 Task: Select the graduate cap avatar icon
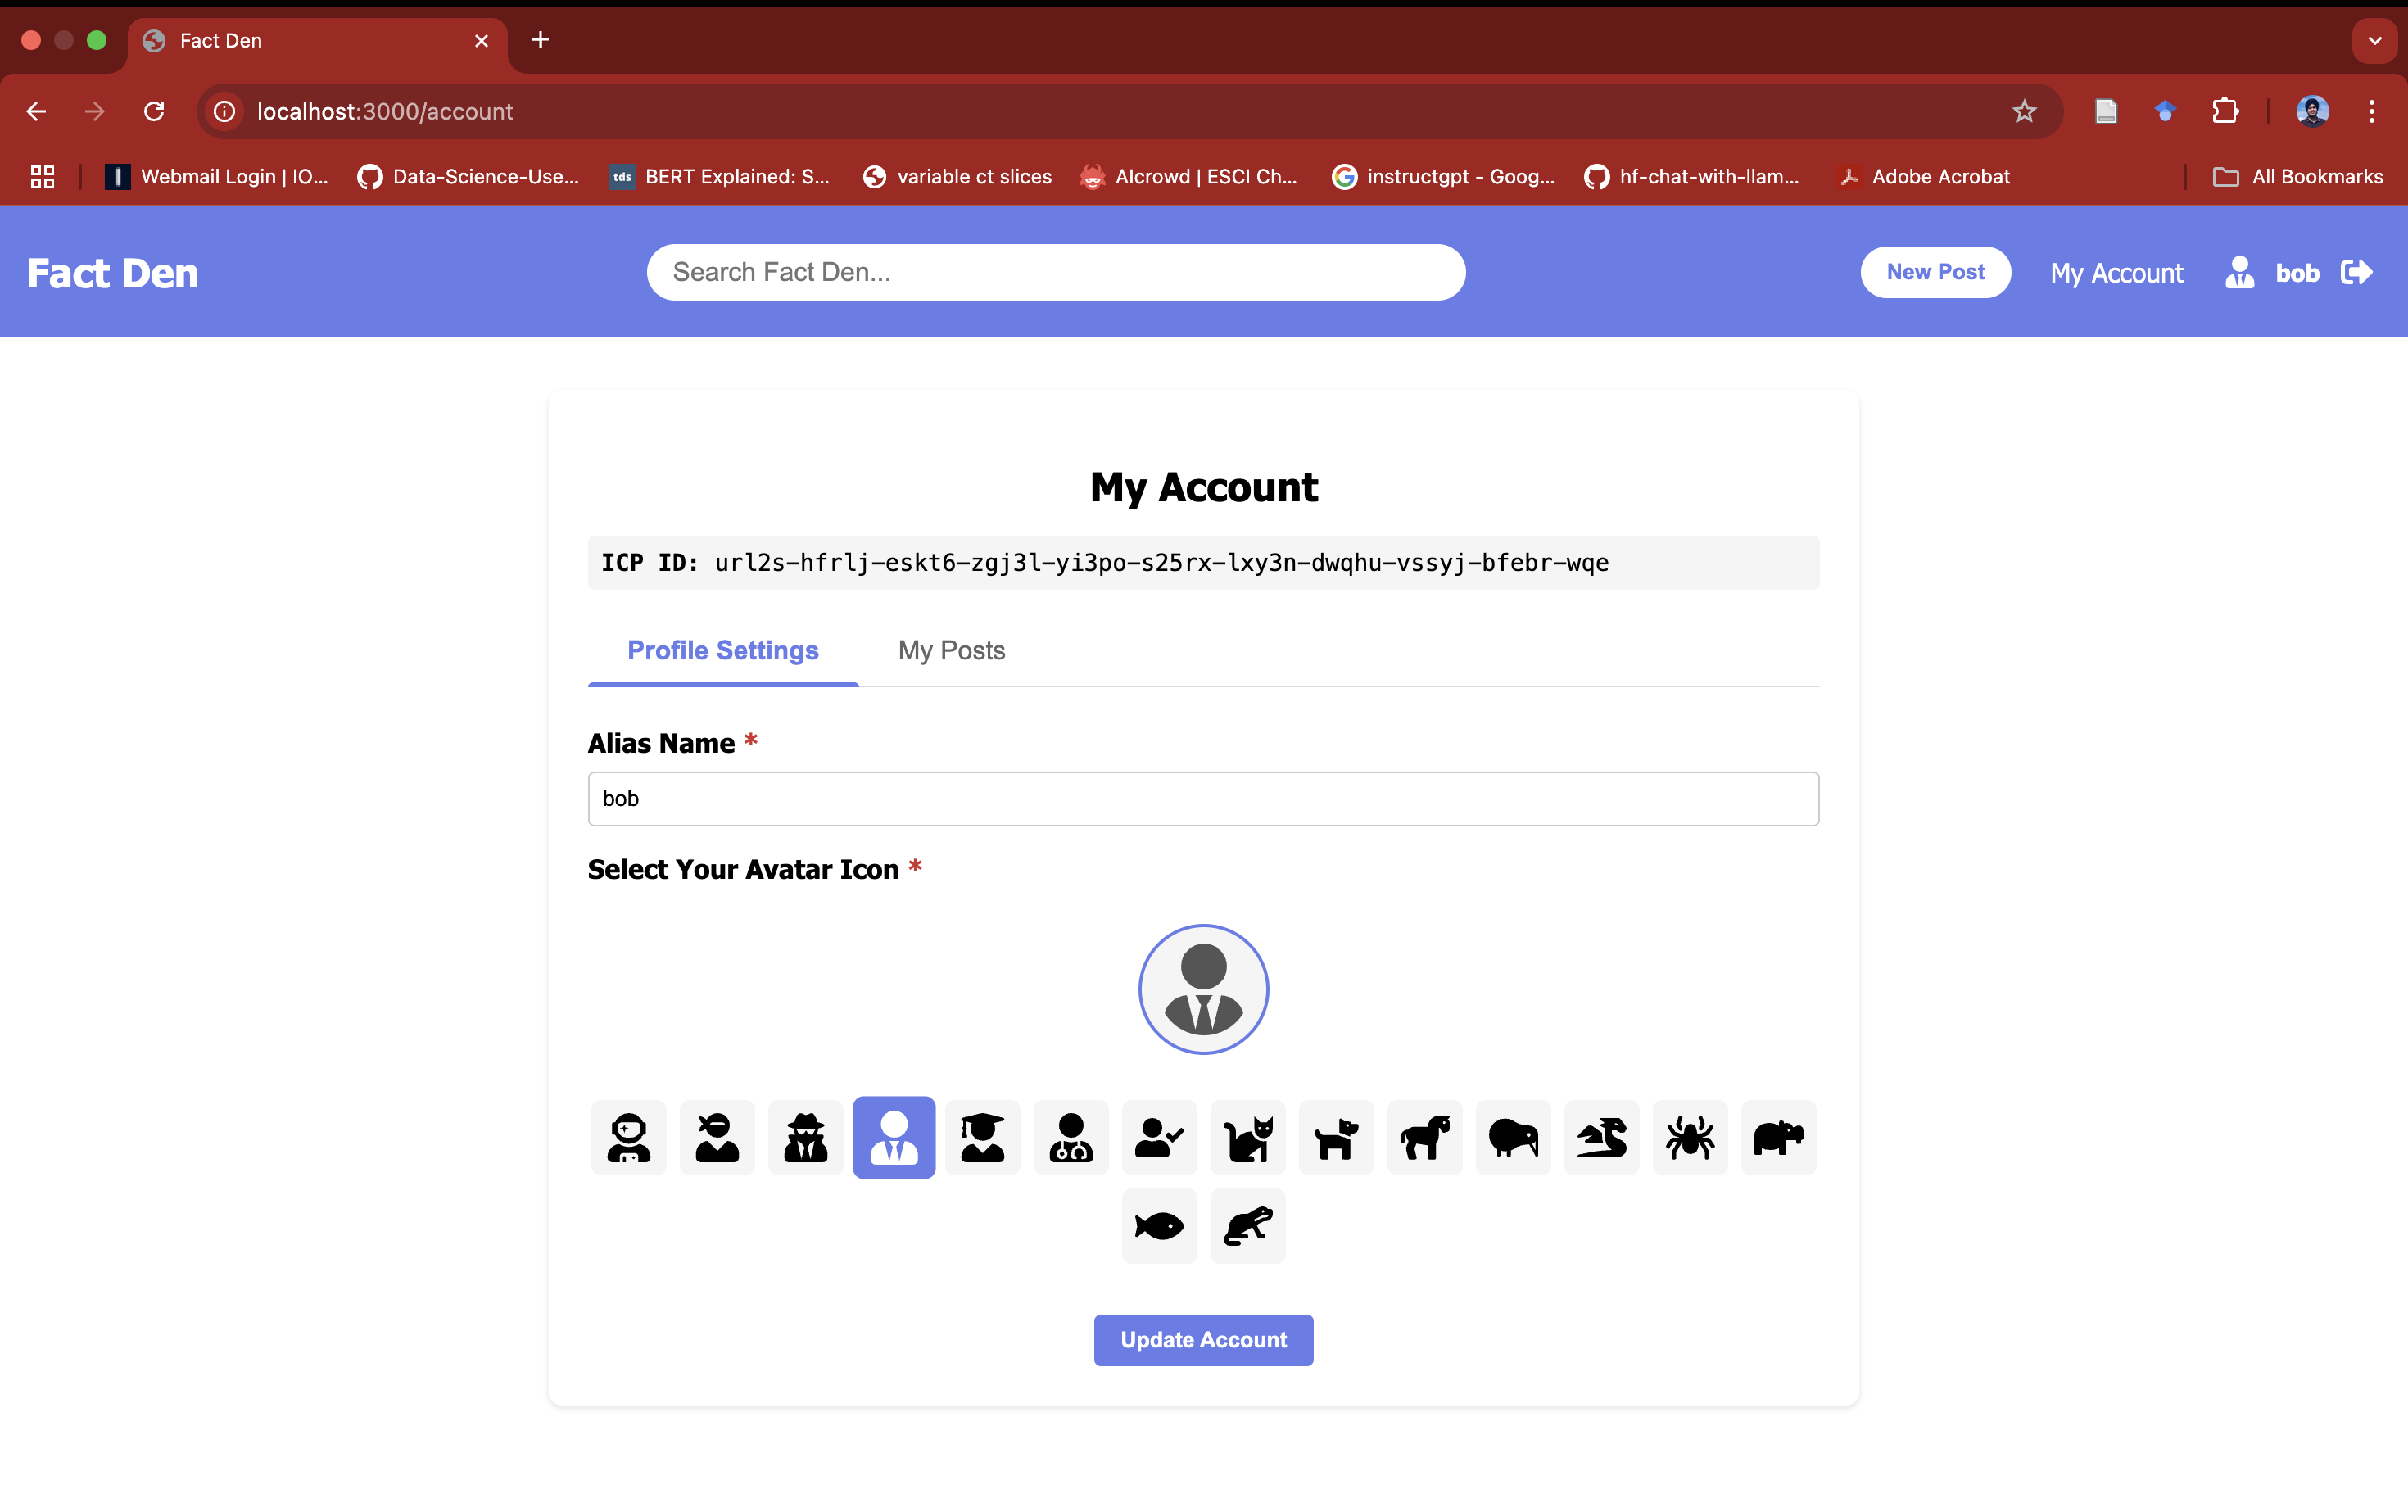point(982,1137)
